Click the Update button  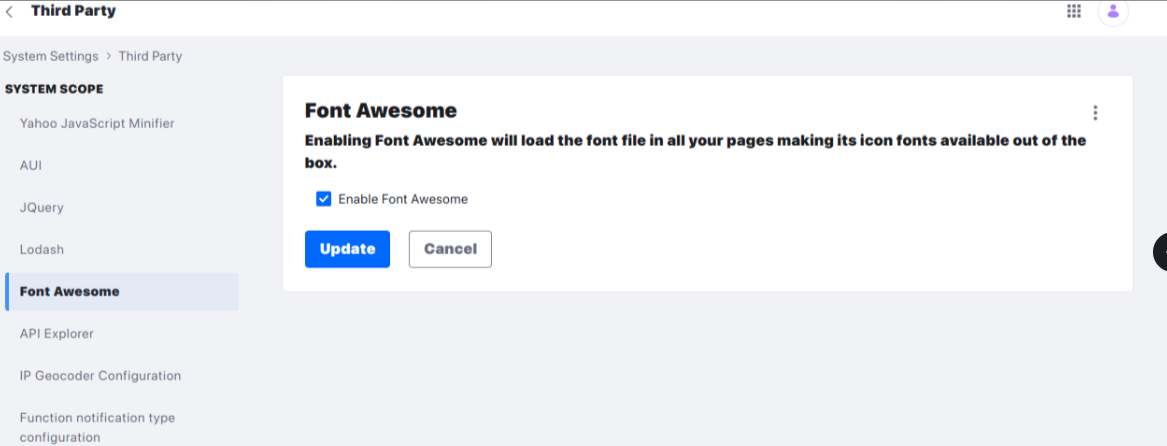348,249
